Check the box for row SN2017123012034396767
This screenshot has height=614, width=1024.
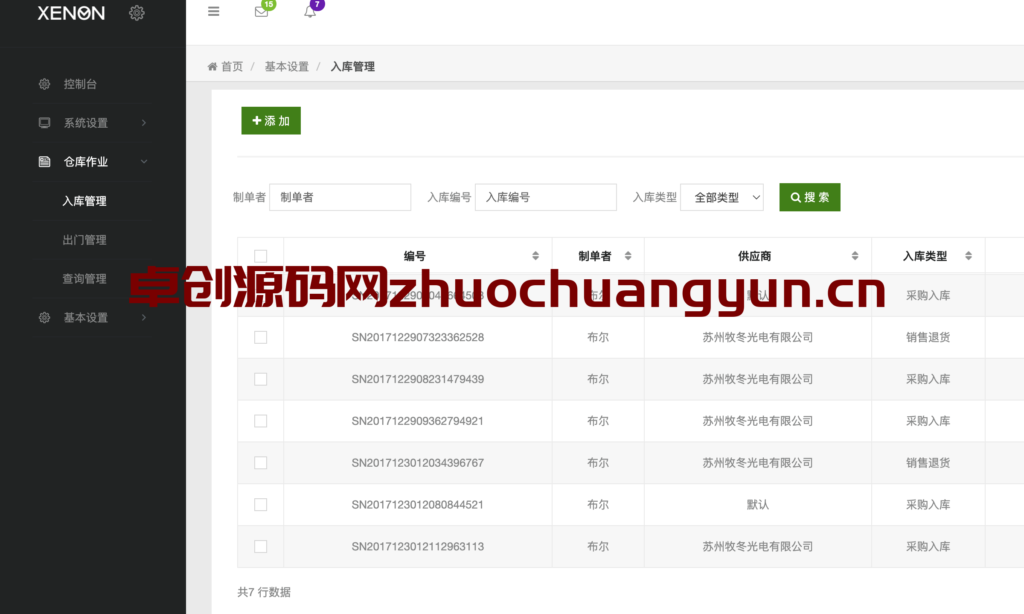coord(261,462)
